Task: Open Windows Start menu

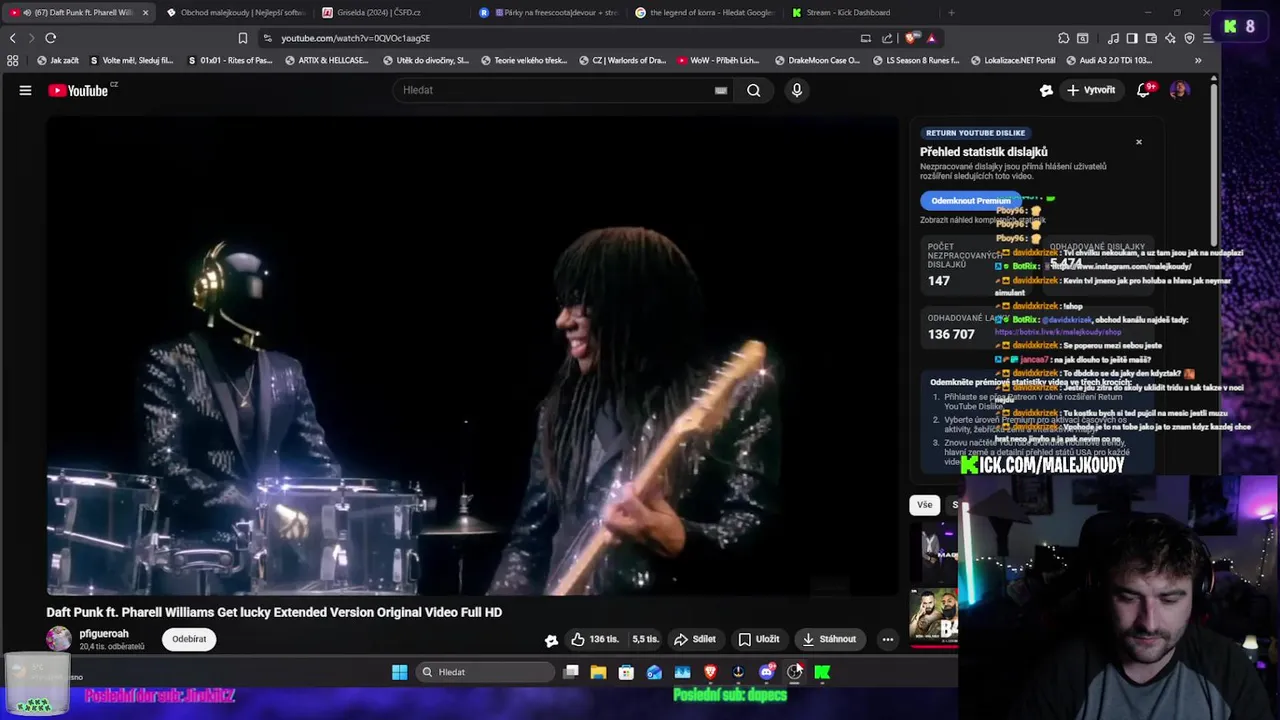Action: 399,672
